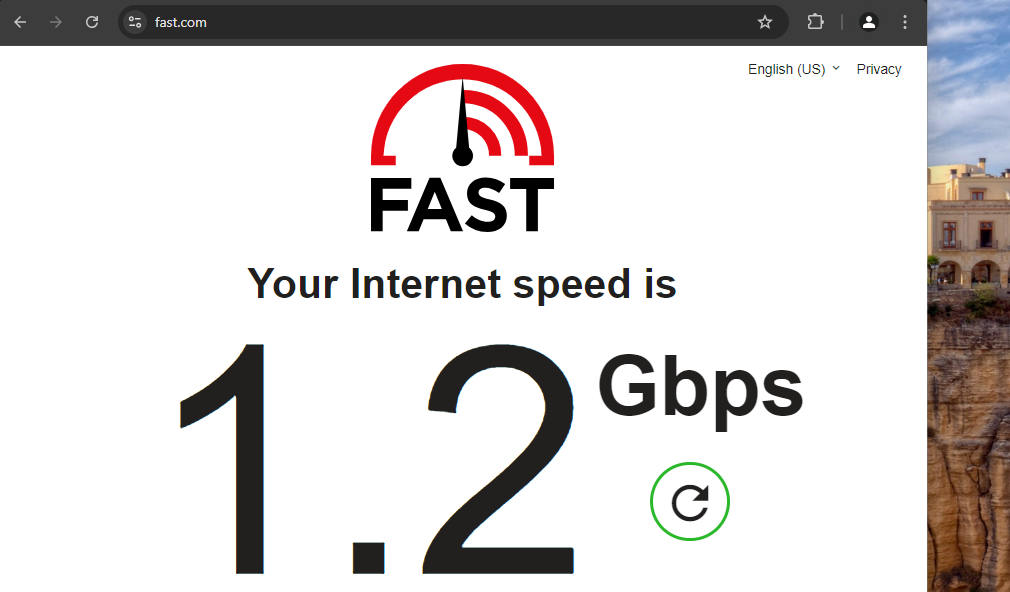The height and width of the screenshot is (592, 1010).
Task: Open the Extensions puzzle icon
Action: 815,23
